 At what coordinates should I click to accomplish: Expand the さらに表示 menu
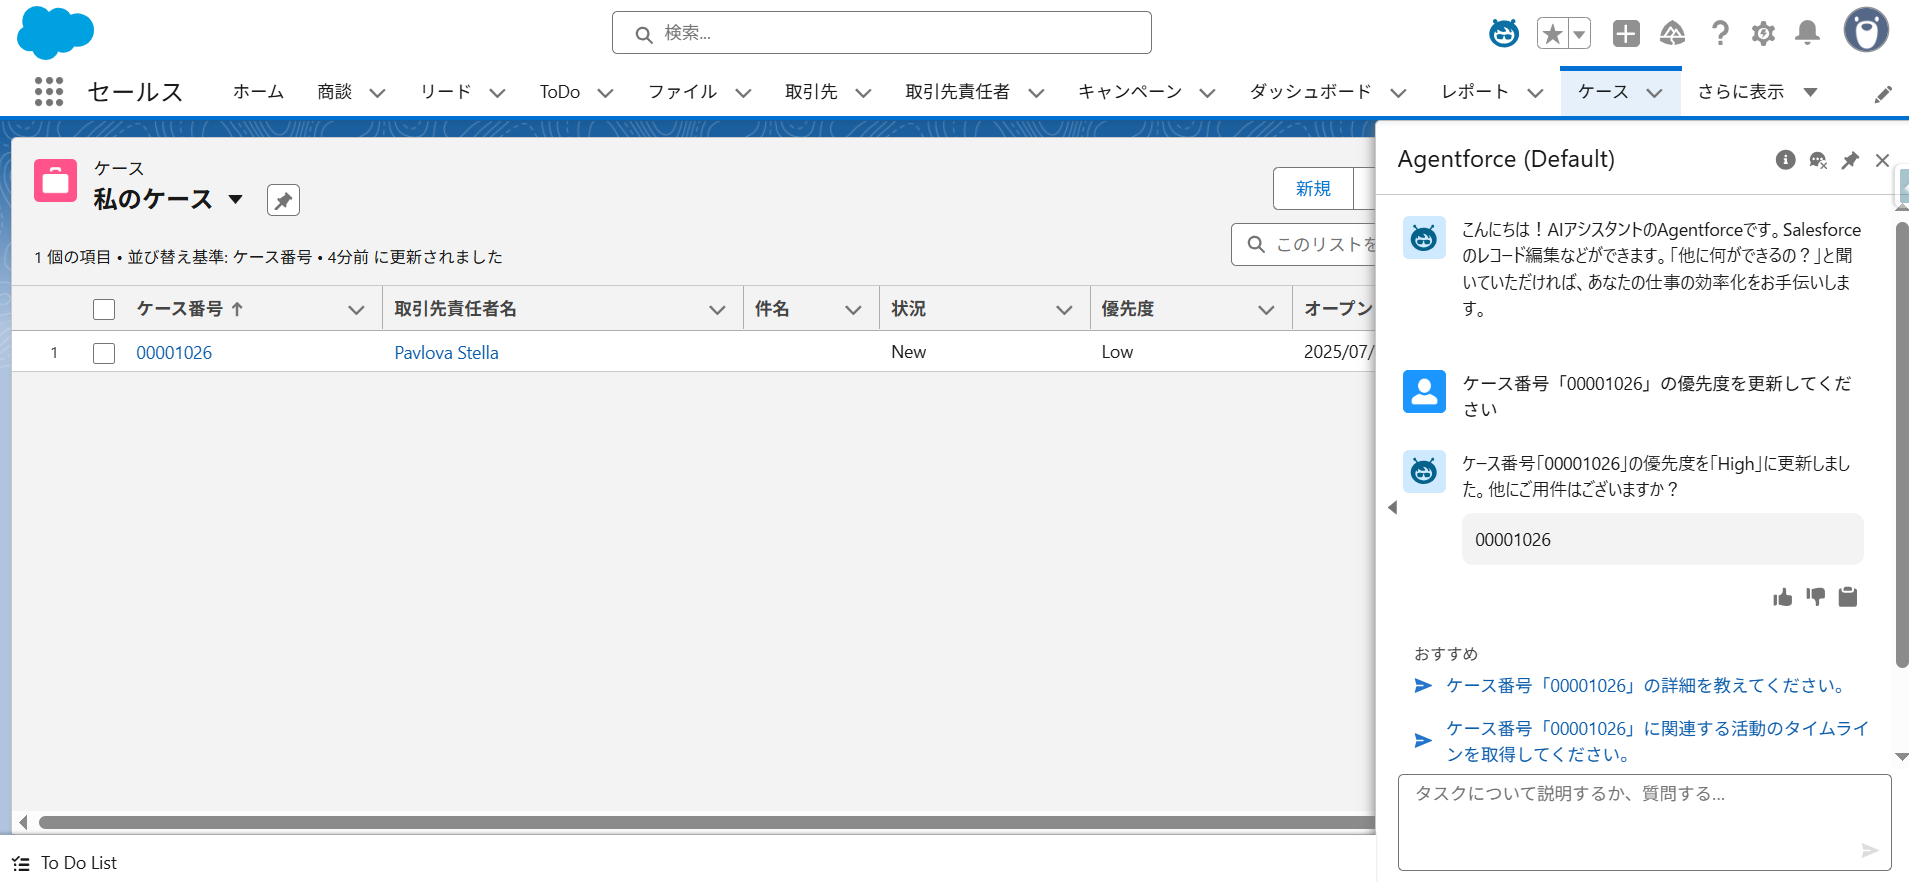(x=1757, y=92)
